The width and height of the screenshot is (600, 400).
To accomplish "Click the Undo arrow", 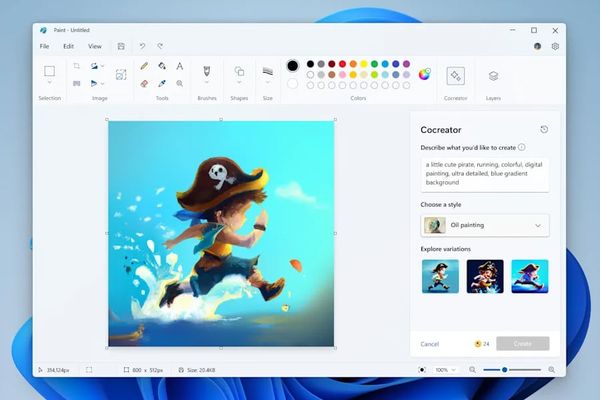I will coord(142,46).
